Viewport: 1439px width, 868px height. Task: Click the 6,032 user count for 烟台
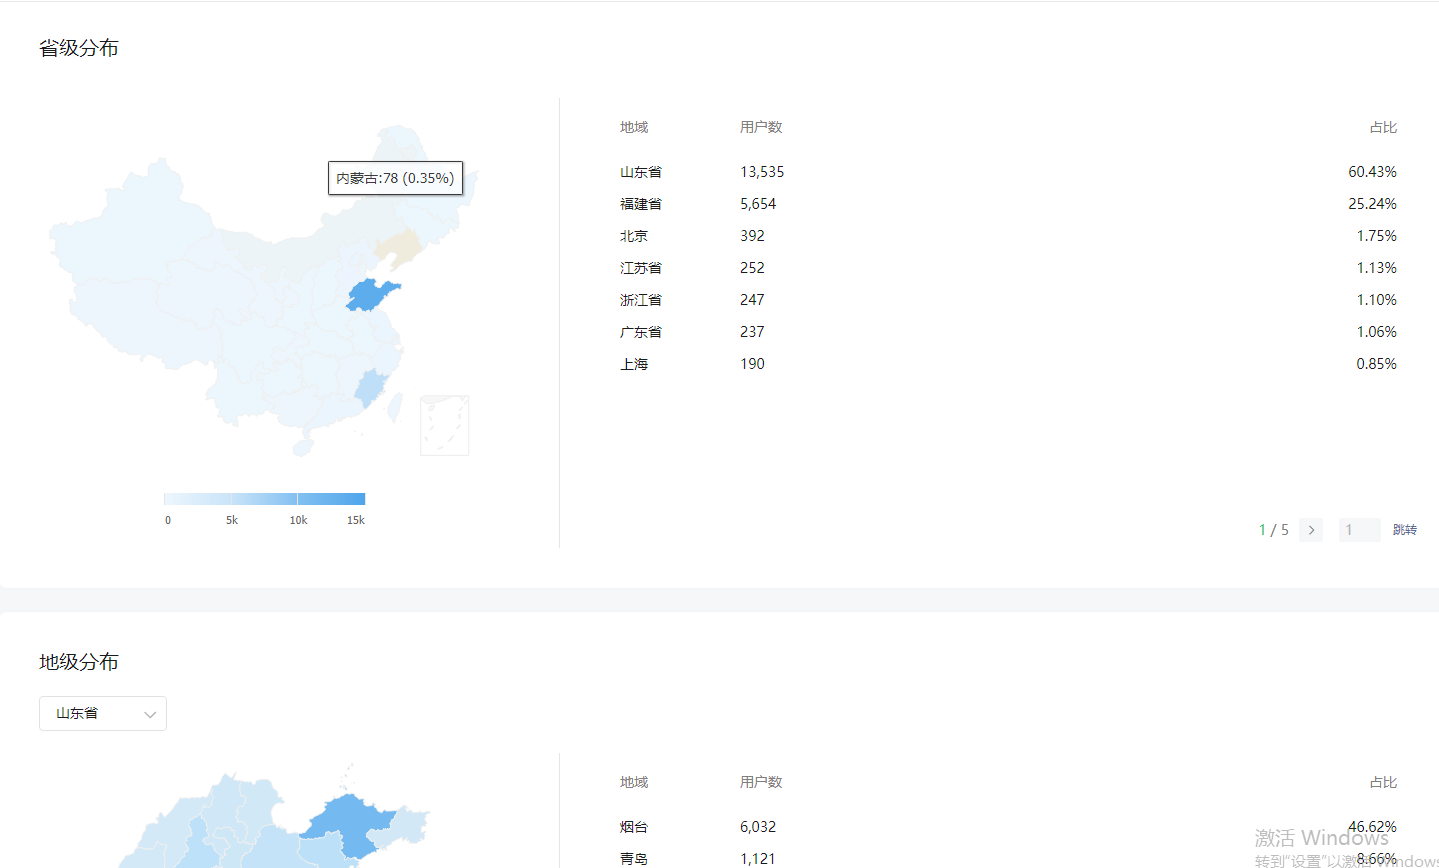(758, 827)
